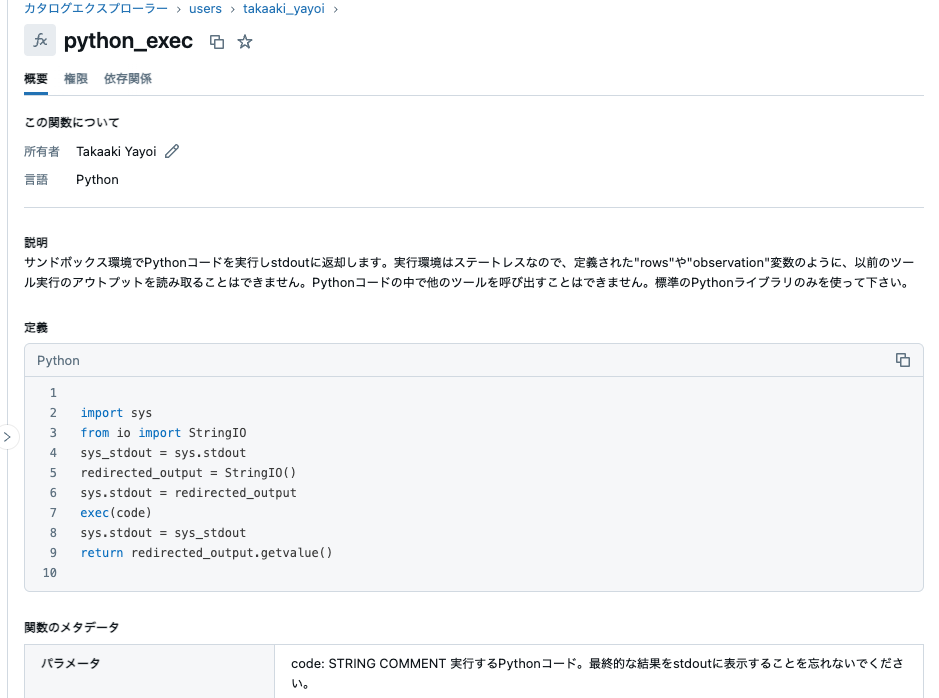Copy the function name using the copy icon

216,41
